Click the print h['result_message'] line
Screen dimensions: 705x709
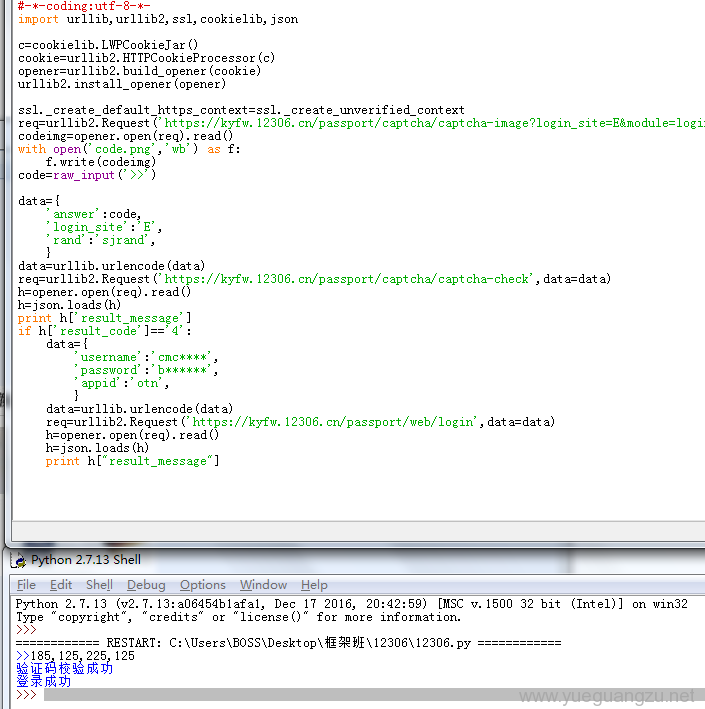pos(105,318)
